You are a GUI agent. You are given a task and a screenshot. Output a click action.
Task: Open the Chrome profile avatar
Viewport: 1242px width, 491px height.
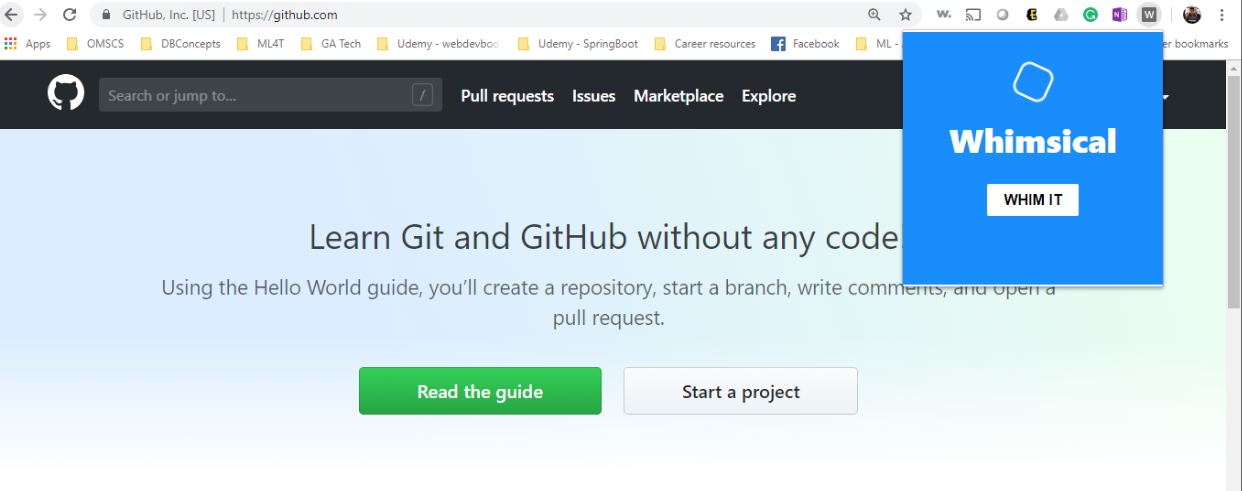point(1192,15)
